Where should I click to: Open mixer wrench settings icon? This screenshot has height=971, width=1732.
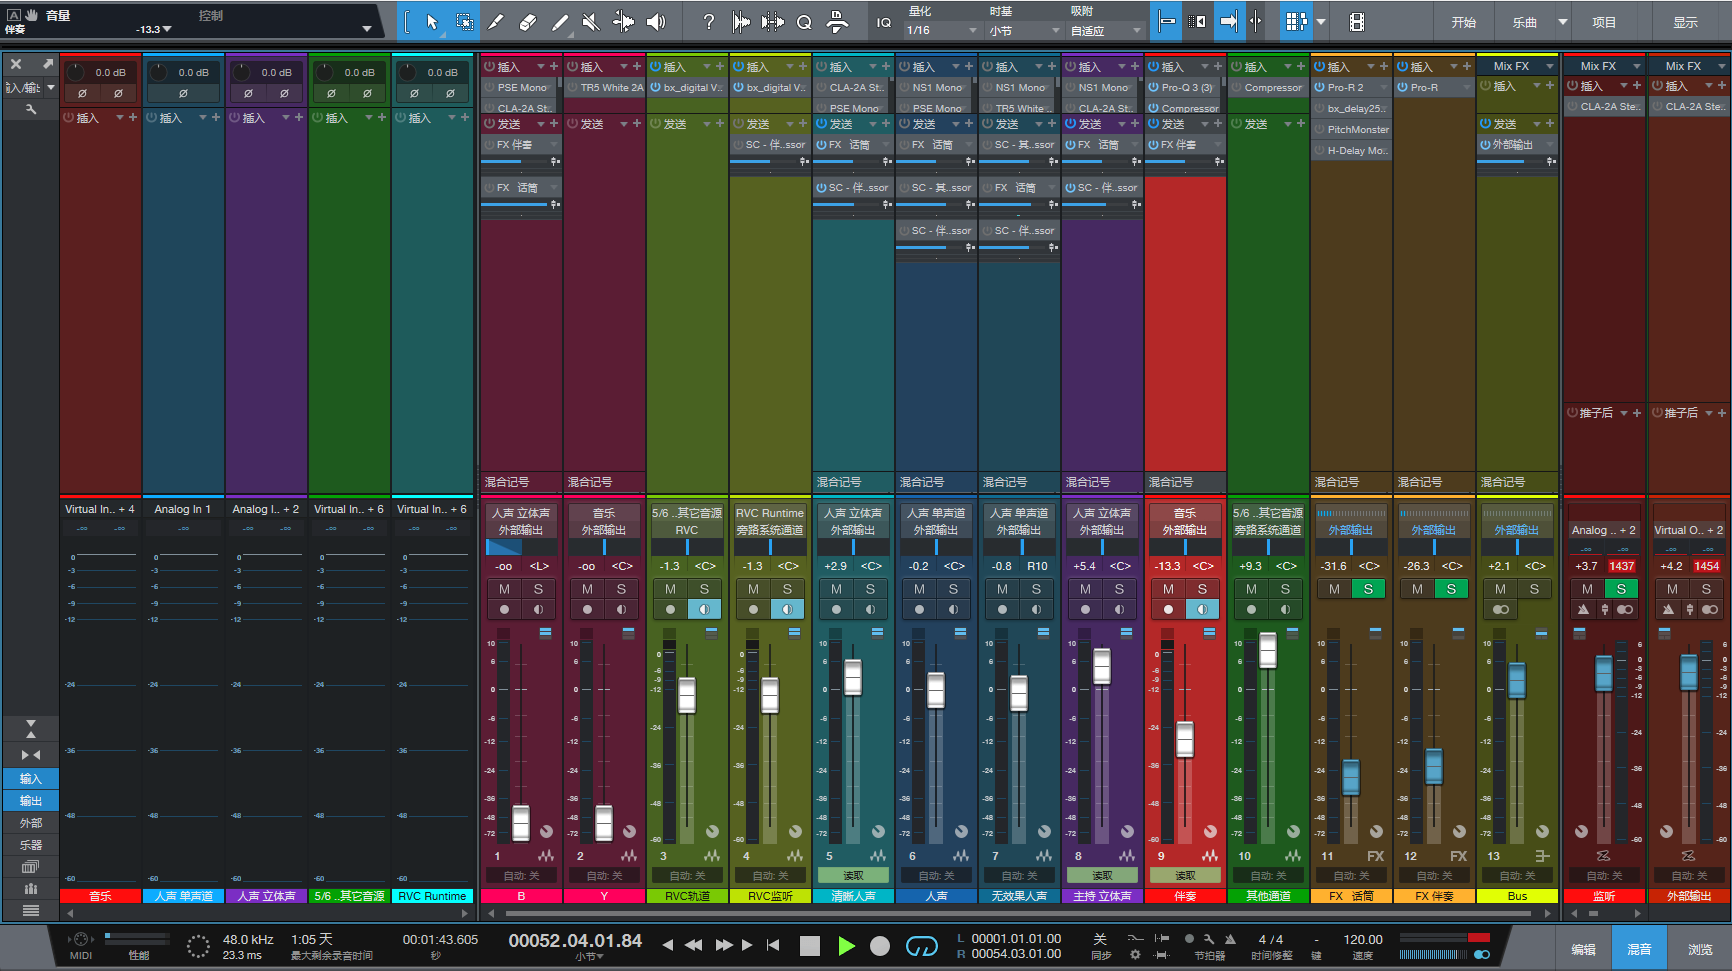click(x=31, y=109)
